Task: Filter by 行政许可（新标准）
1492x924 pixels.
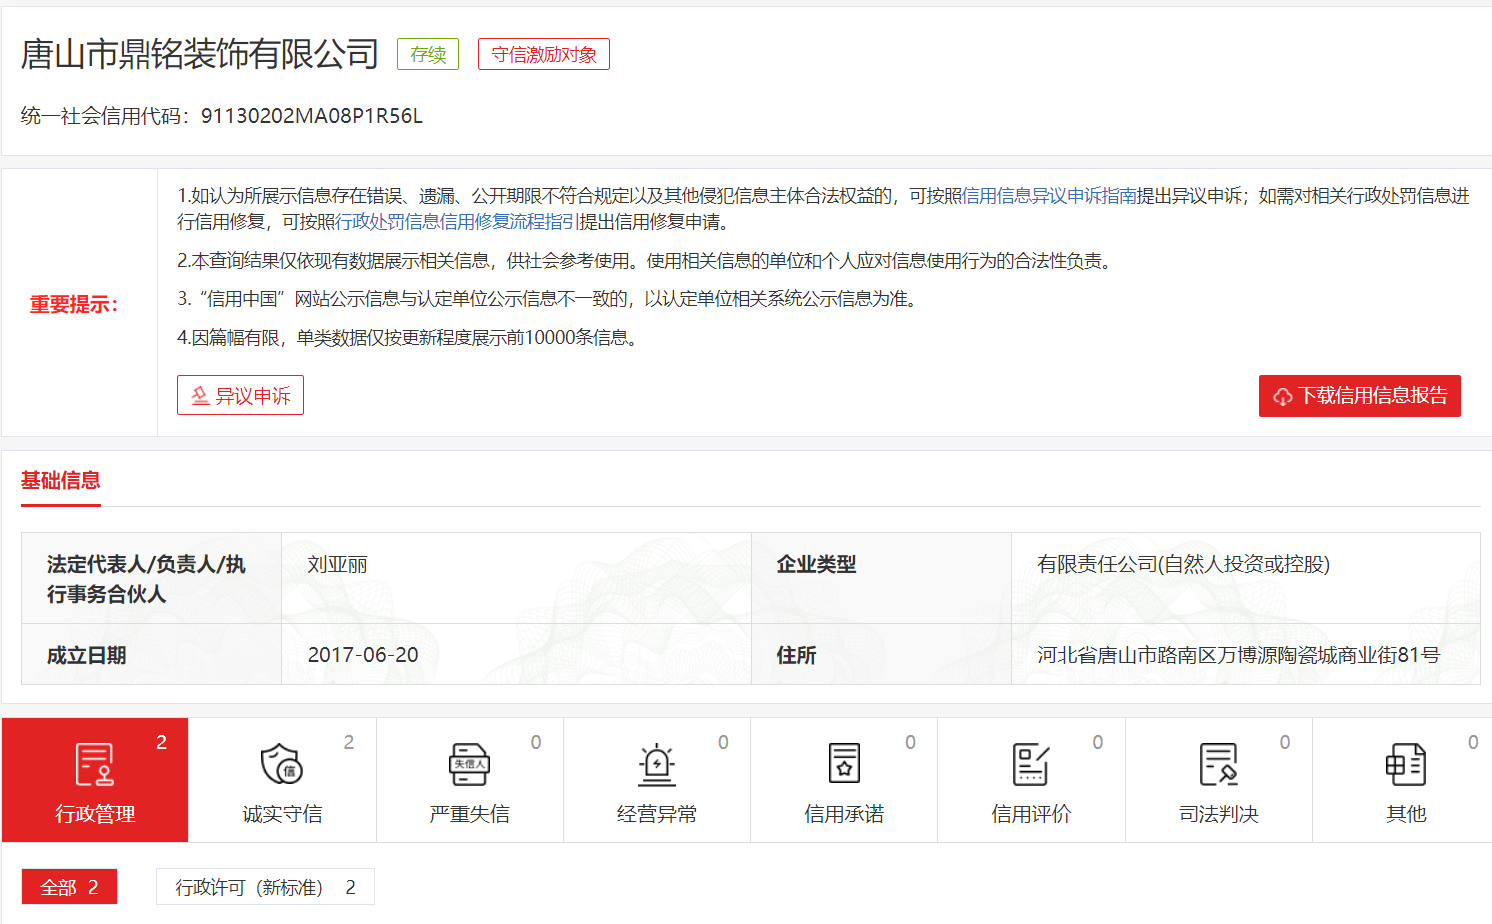Action: coord(265,887)
